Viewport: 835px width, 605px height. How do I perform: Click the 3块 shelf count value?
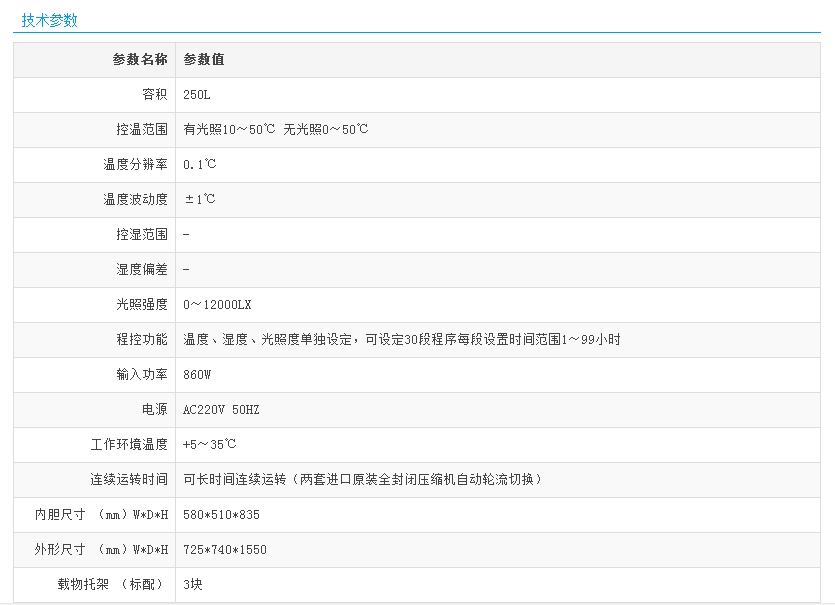[x=193, y=585]
